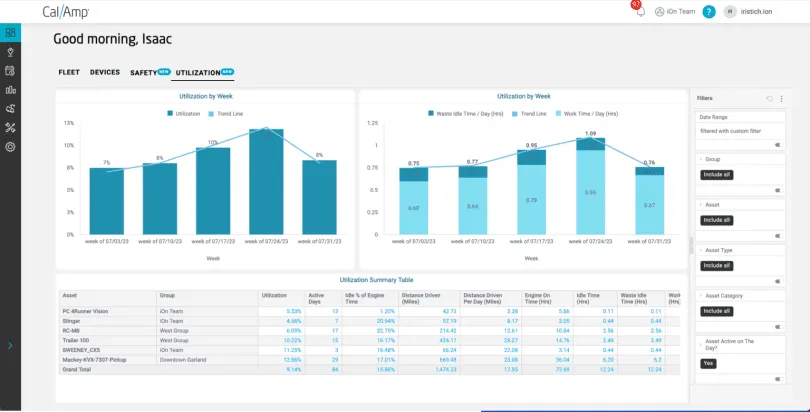Toggle the Date Range filter switch

(x=777, y=145)
